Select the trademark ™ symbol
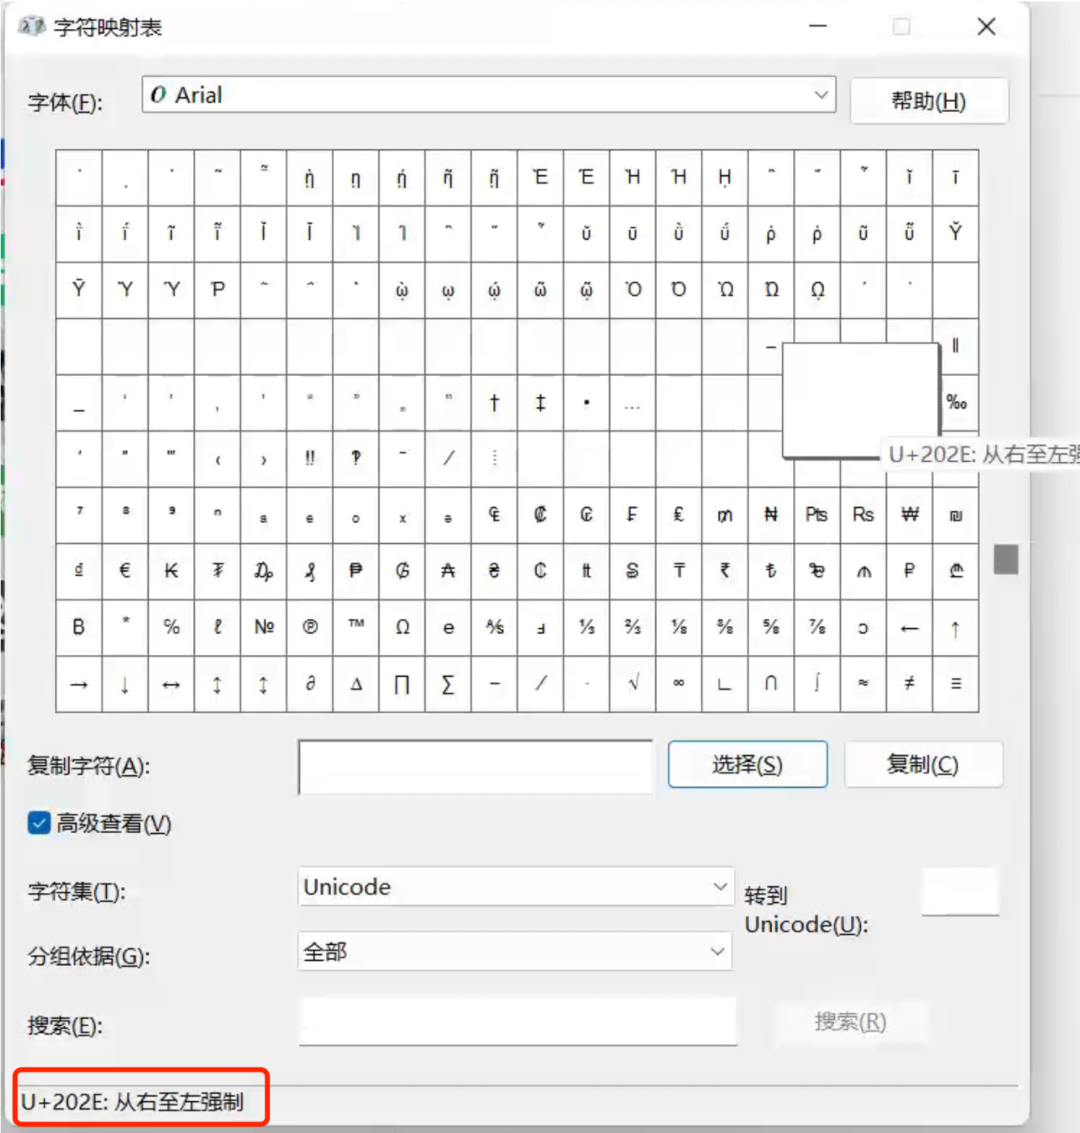Viewport: 1080px width, 1133px height. pyautogui.click(x=356, y=627)
